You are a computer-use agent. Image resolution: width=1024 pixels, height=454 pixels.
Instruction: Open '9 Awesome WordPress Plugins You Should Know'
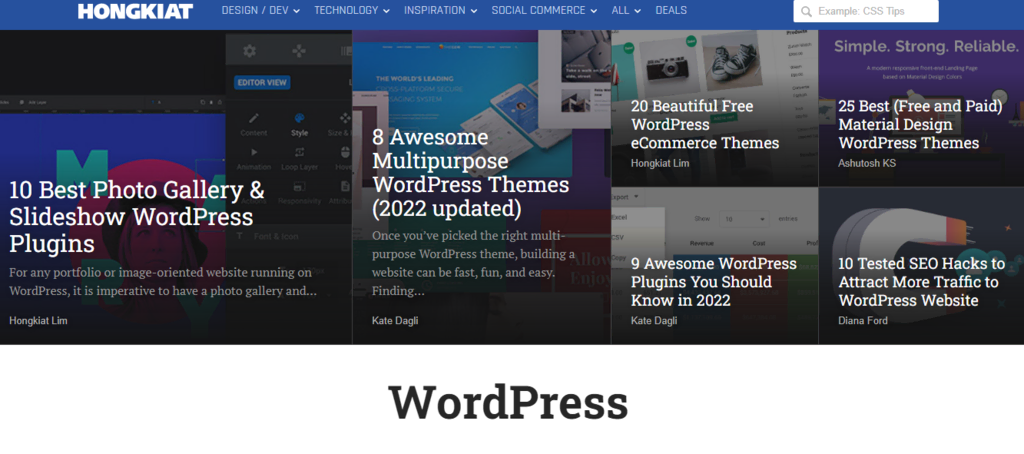(x=713, y=282)
